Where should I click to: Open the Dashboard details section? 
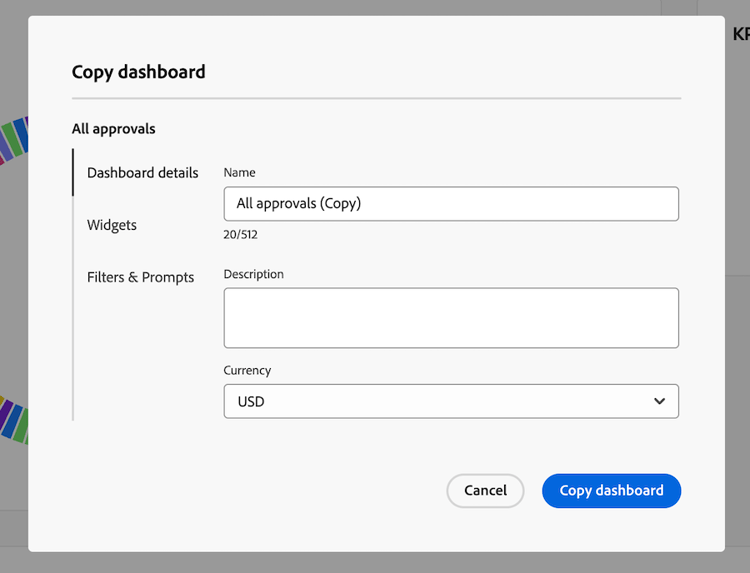[x=142, y=173]
